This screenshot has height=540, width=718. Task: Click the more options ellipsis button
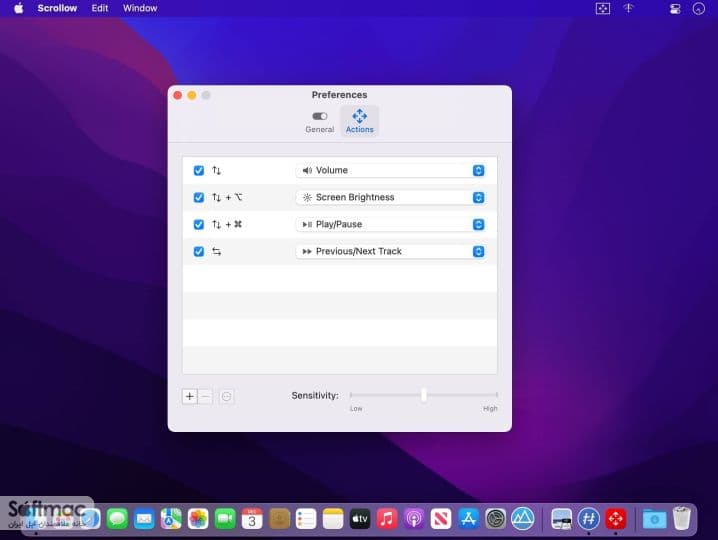click(226, 396)
